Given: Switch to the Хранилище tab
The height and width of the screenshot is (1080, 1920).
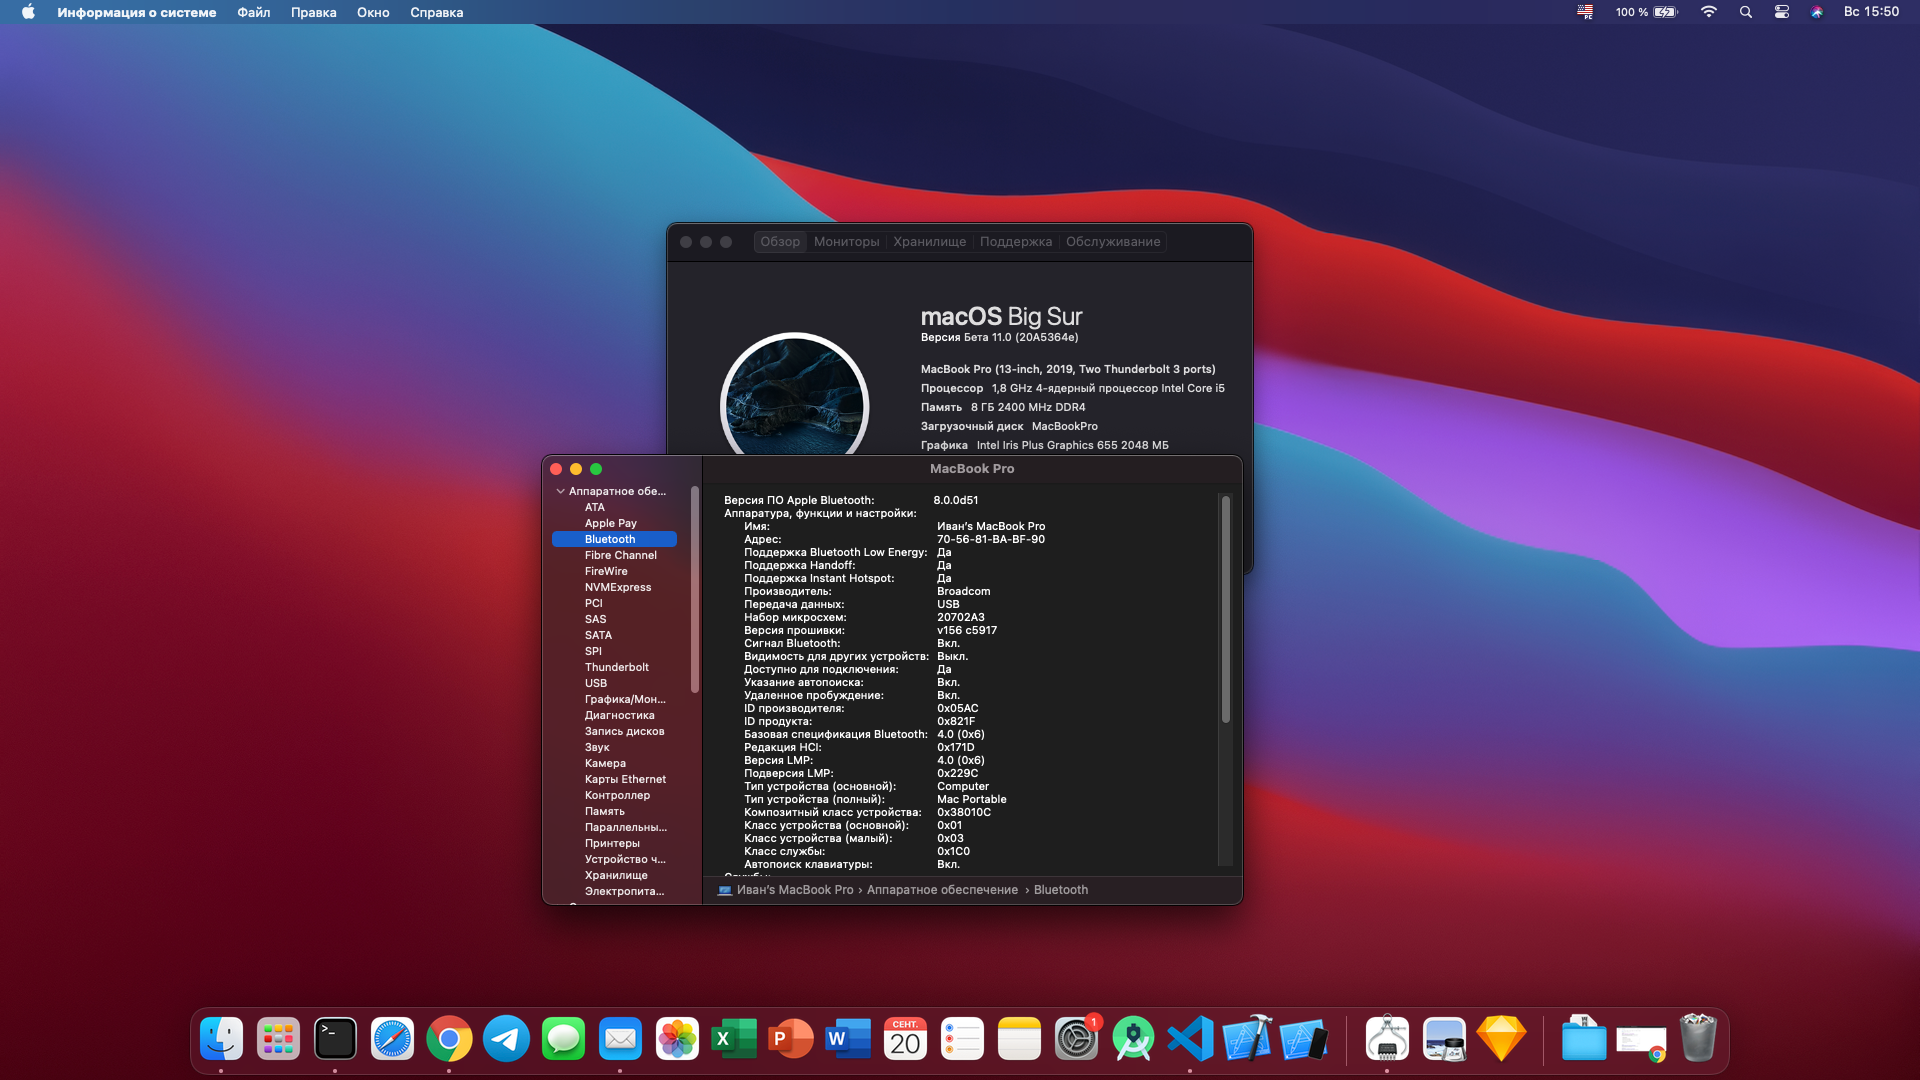Looking at the screenshot, I should click(x=929, y=242).
